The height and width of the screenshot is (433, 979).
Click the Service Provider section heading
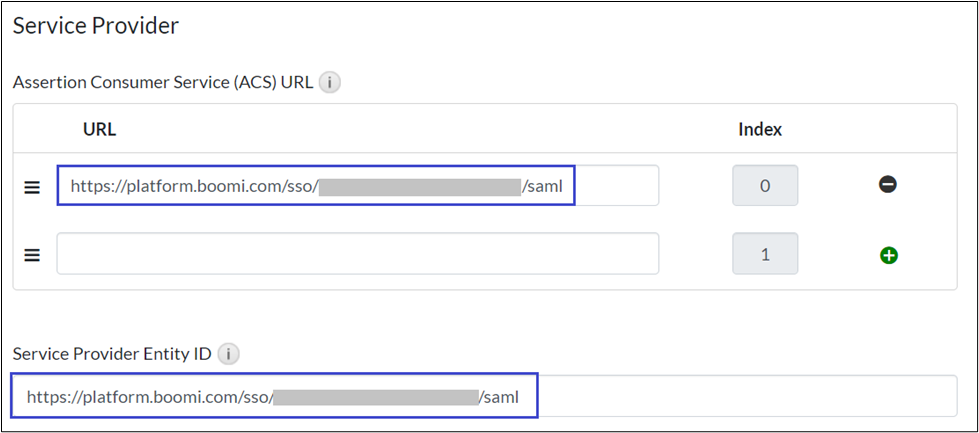(96, 26)
